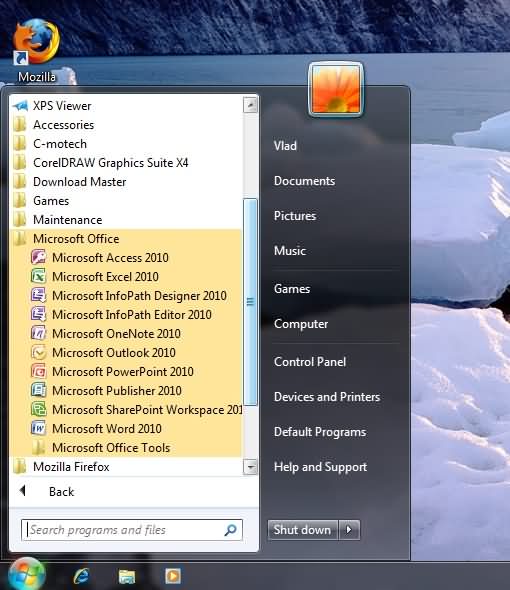
Task: Open Windows Media Player from taskbar
Action: coord(173,575)
